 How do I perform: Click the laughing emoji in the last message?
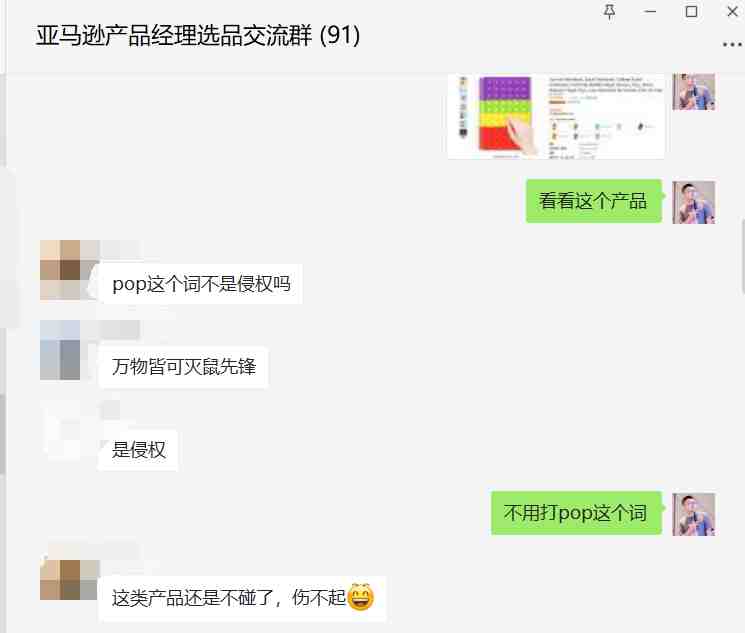coord(361,597)
